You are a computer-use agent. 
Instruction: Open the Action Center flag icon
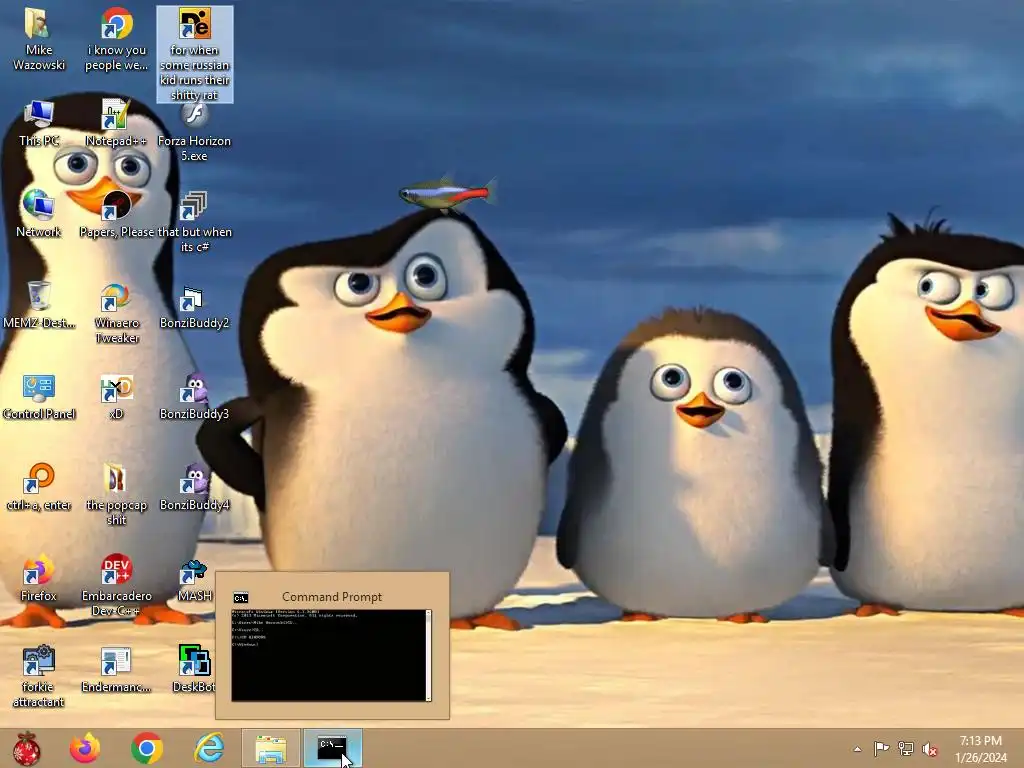click(881, 748)
